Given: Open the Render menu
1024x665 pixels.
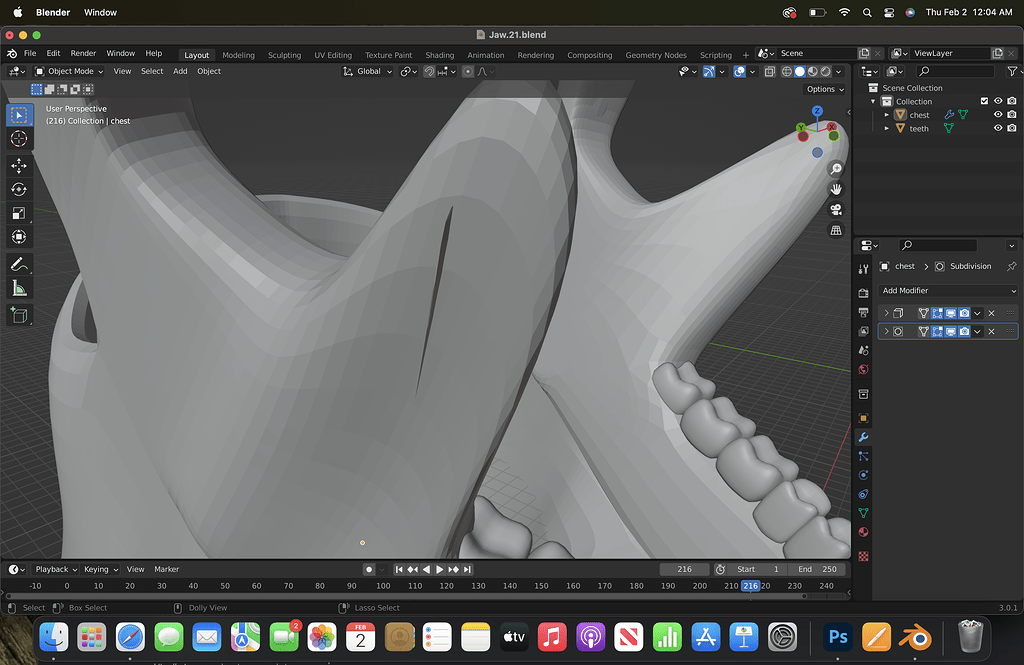Looking at the screenshot, I should 83,54.
